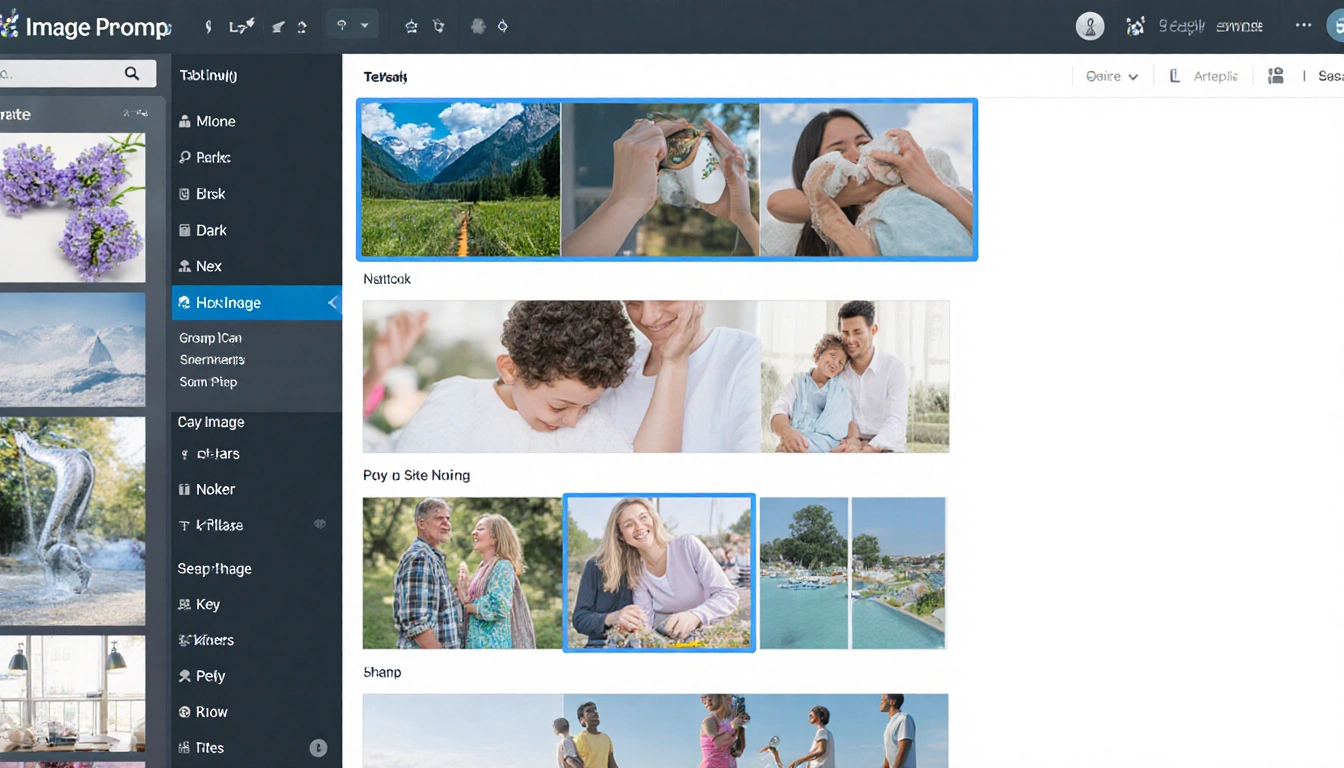Click the purple flowers thumbnail in left panel
Image resolution: width=1344 pixels, height=768 pixels.
tap(72, 207)
